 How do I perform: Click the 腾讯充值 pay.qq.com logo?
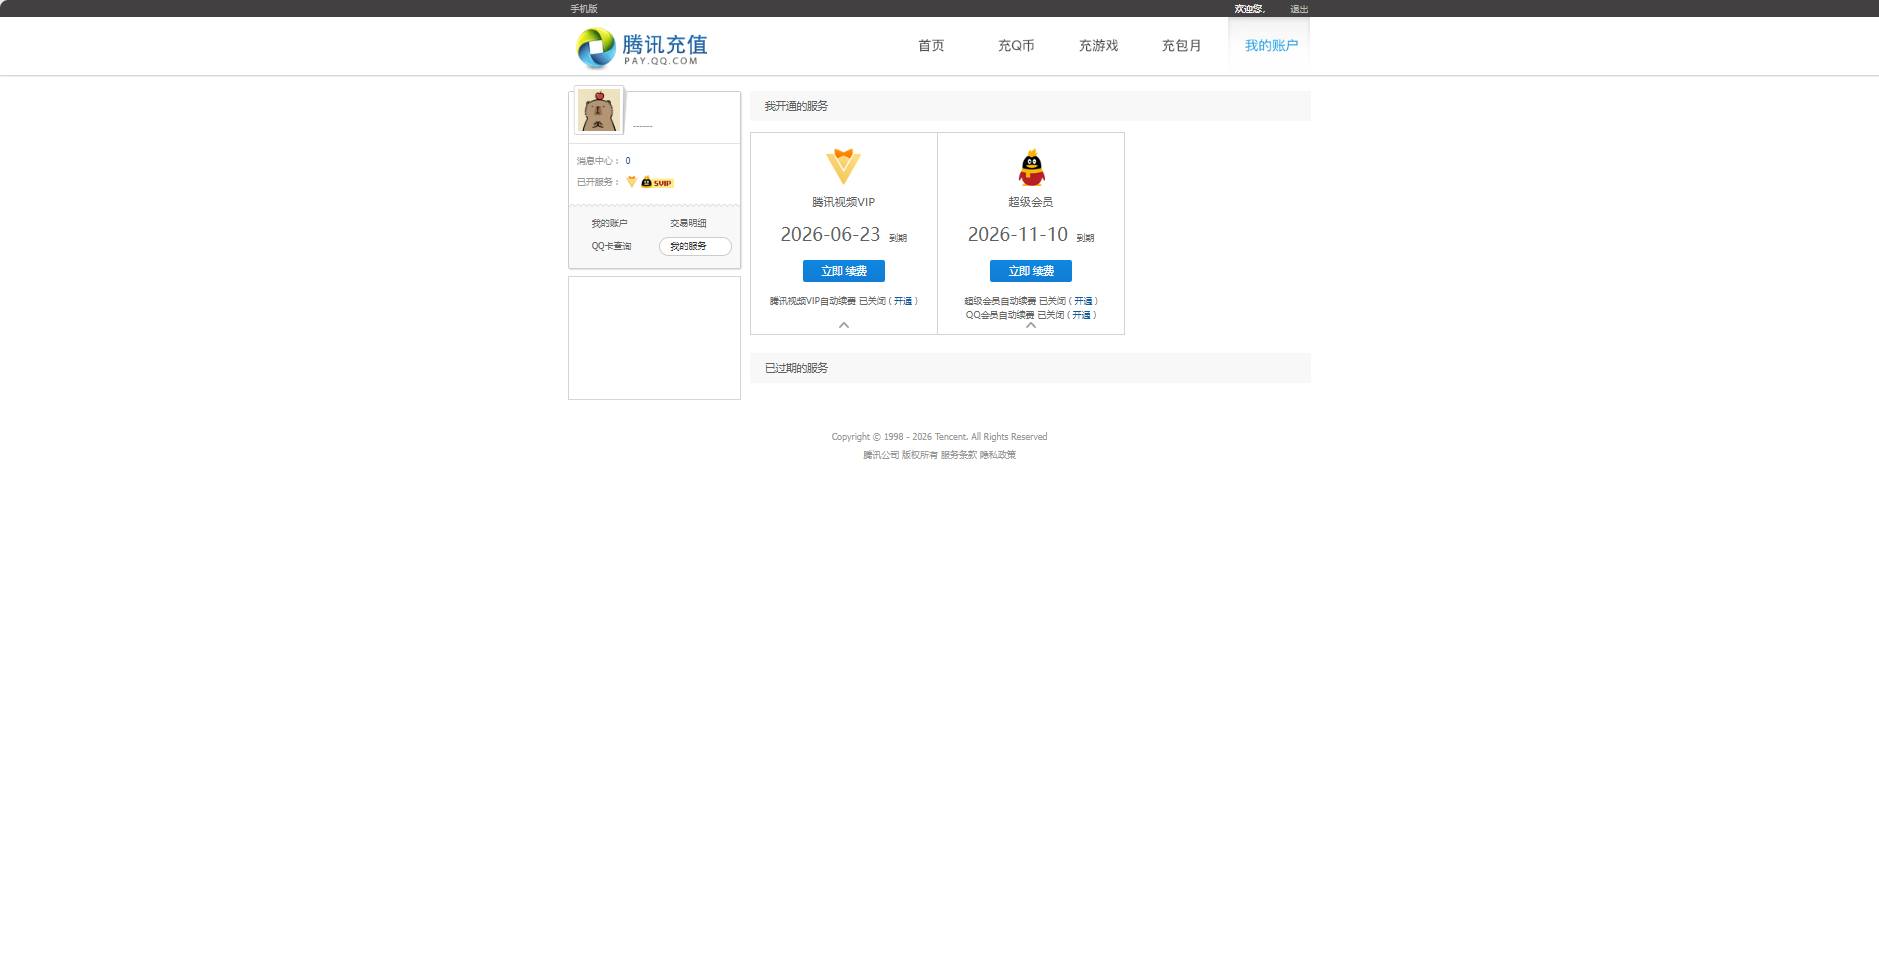tap(641, 47)
